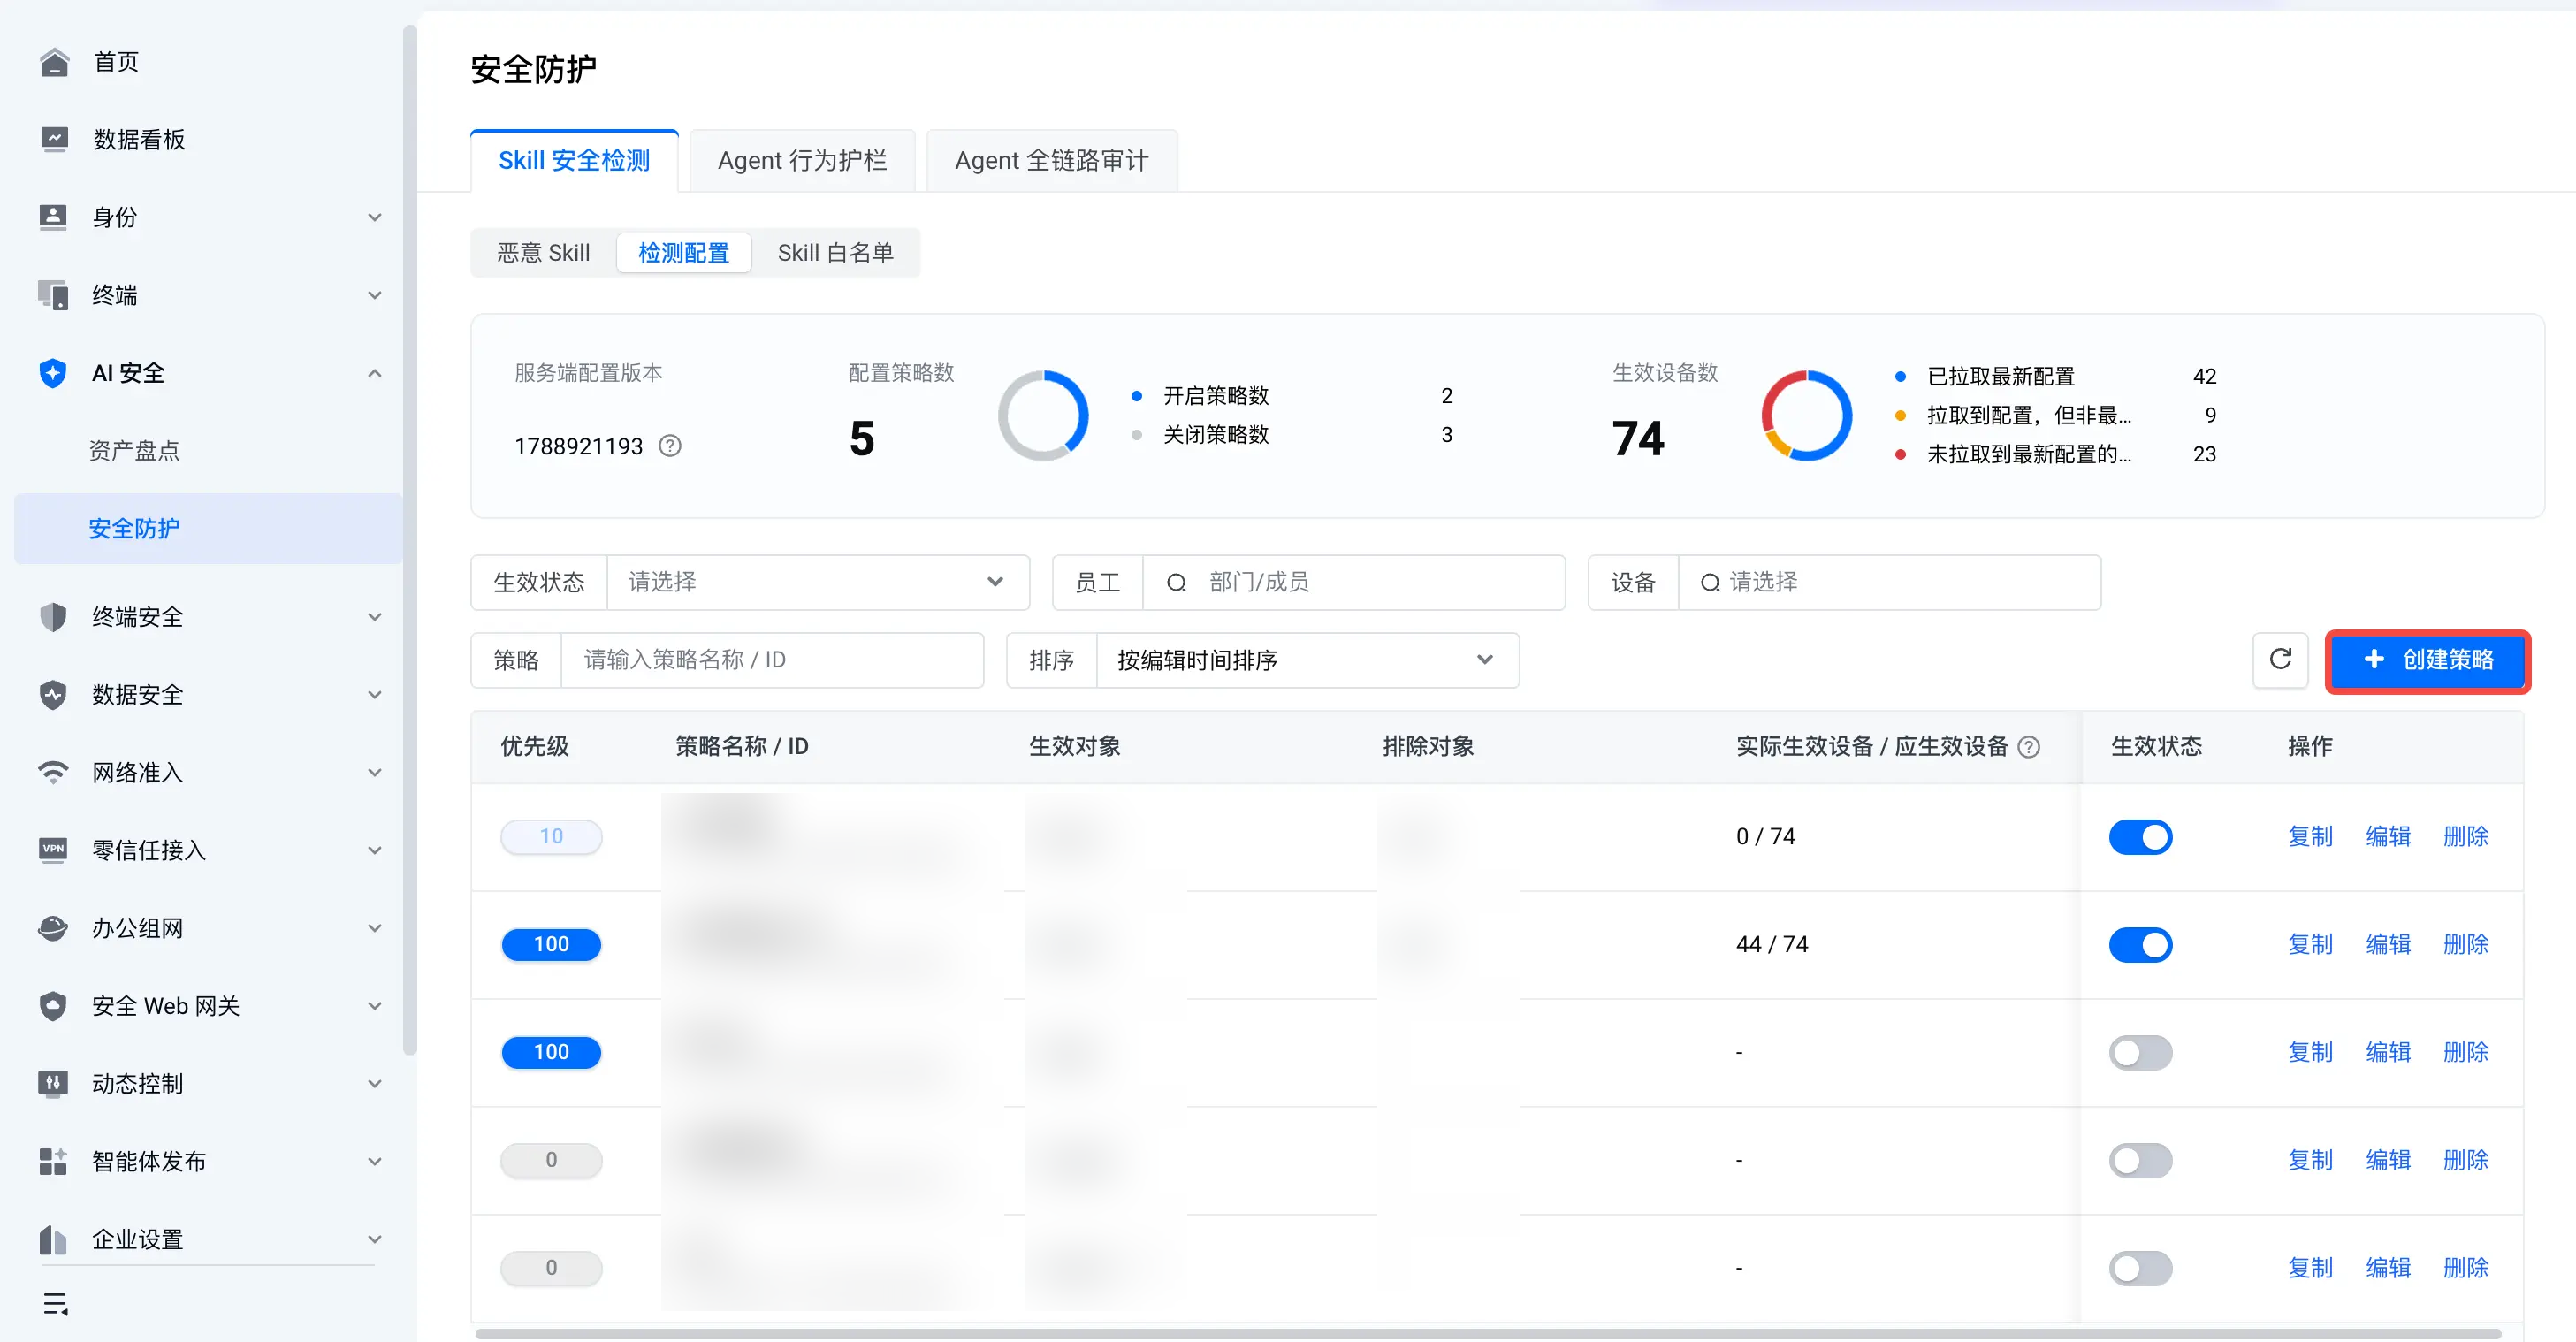Select the 网络准入 wifi icon
The width and height of the screenshot is (2576, 1342).
click(x=54, y=772)
